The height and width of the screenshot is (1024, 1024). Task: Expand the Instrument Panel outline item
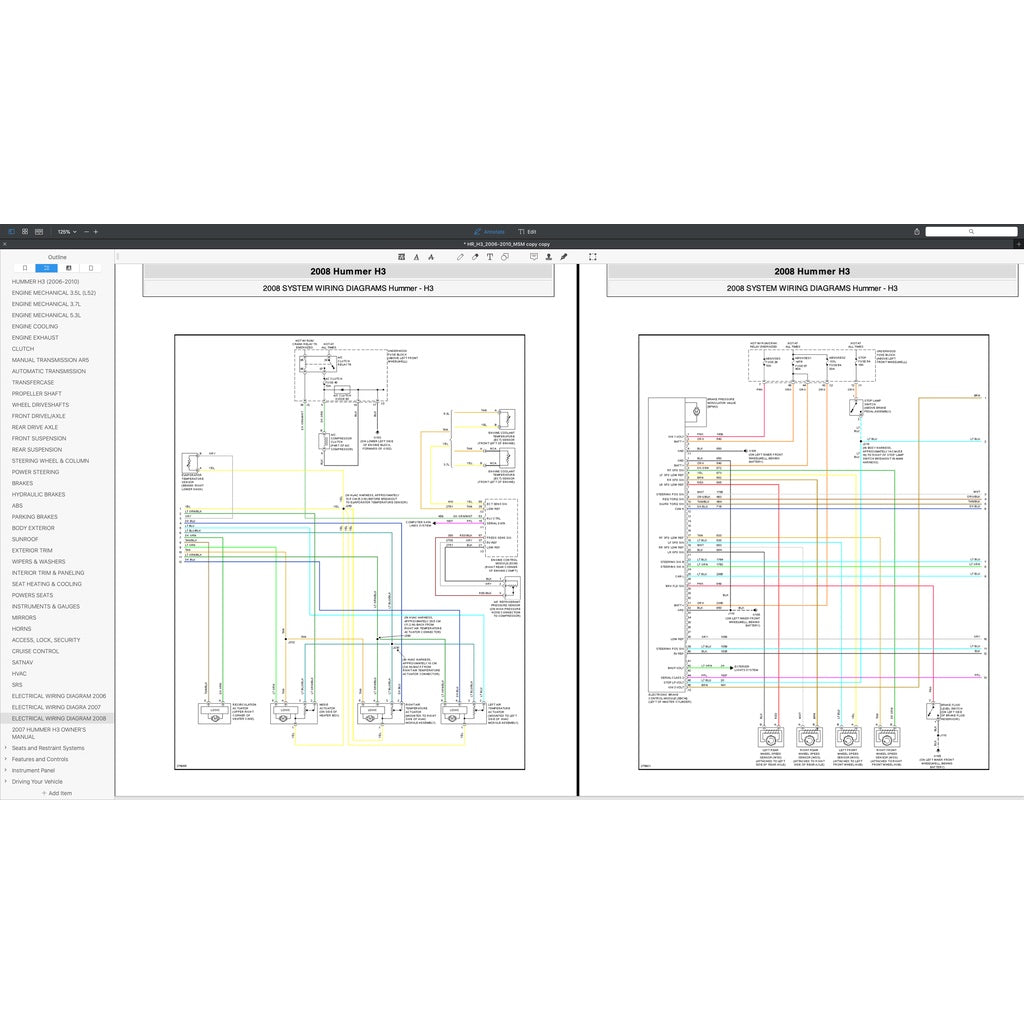[5, 771]
